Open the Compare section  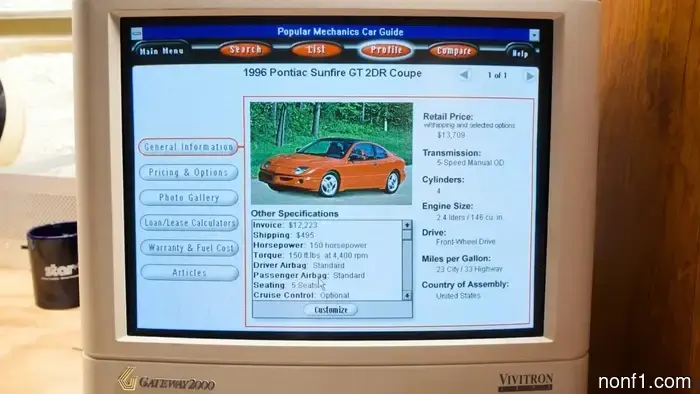454,51
